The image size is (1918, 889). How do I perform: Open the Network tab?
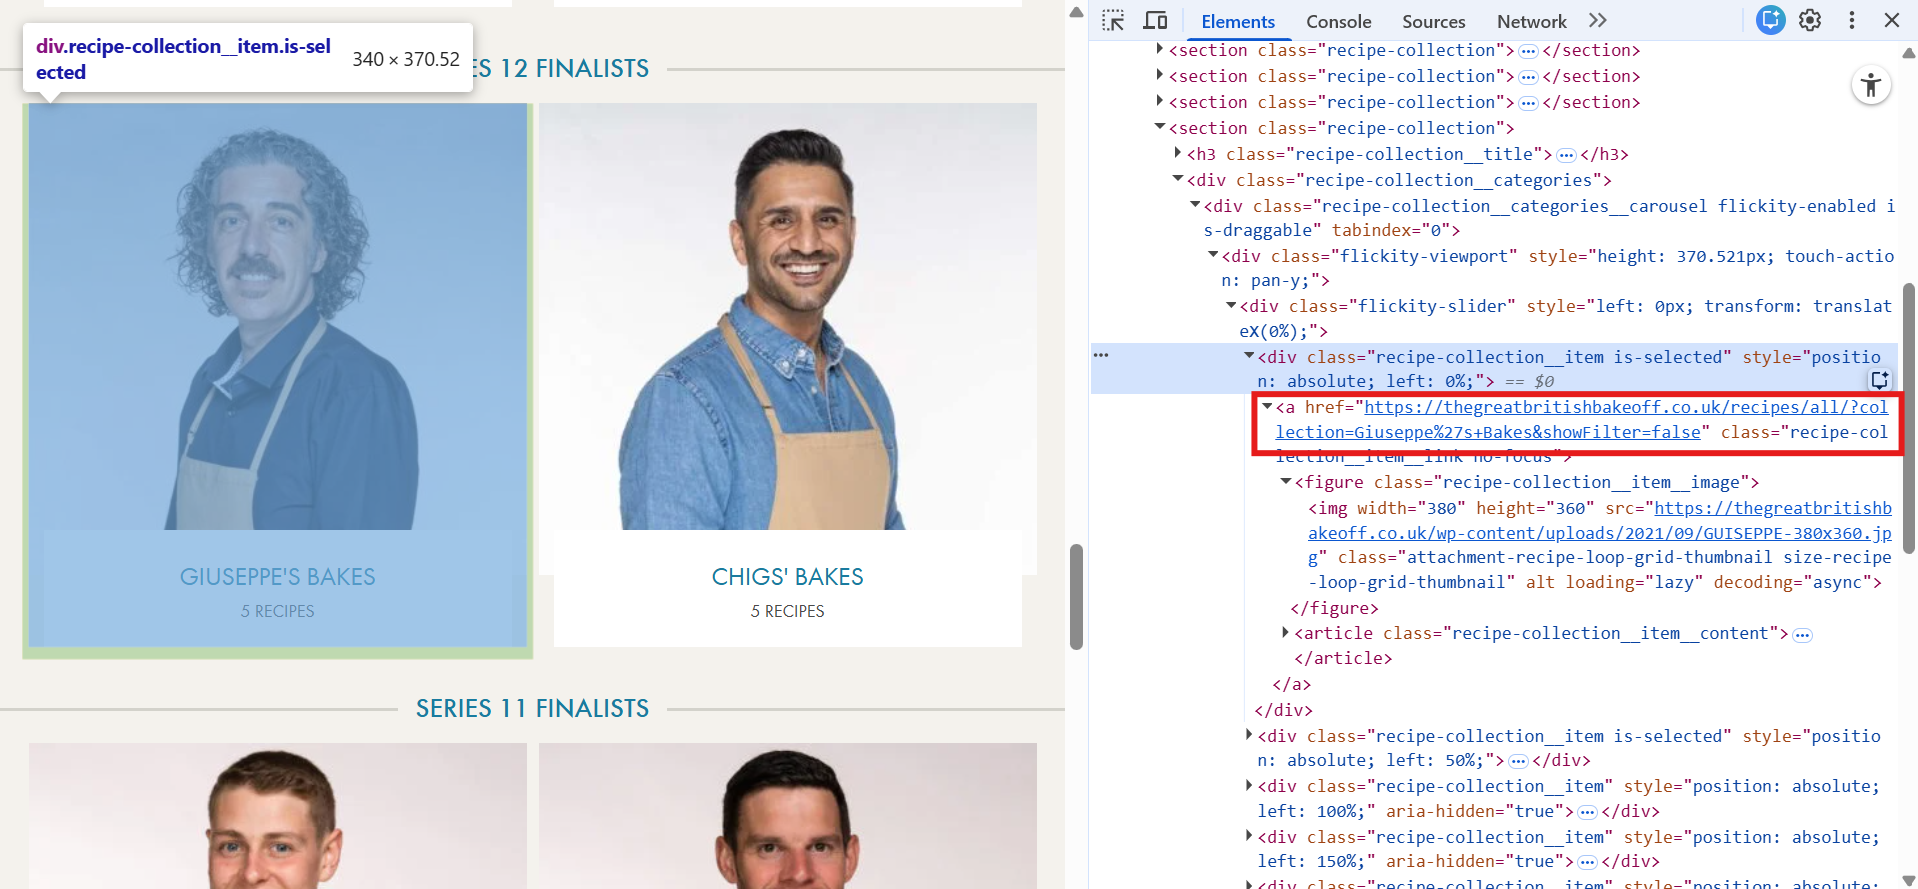click(x=1531, y=21)
